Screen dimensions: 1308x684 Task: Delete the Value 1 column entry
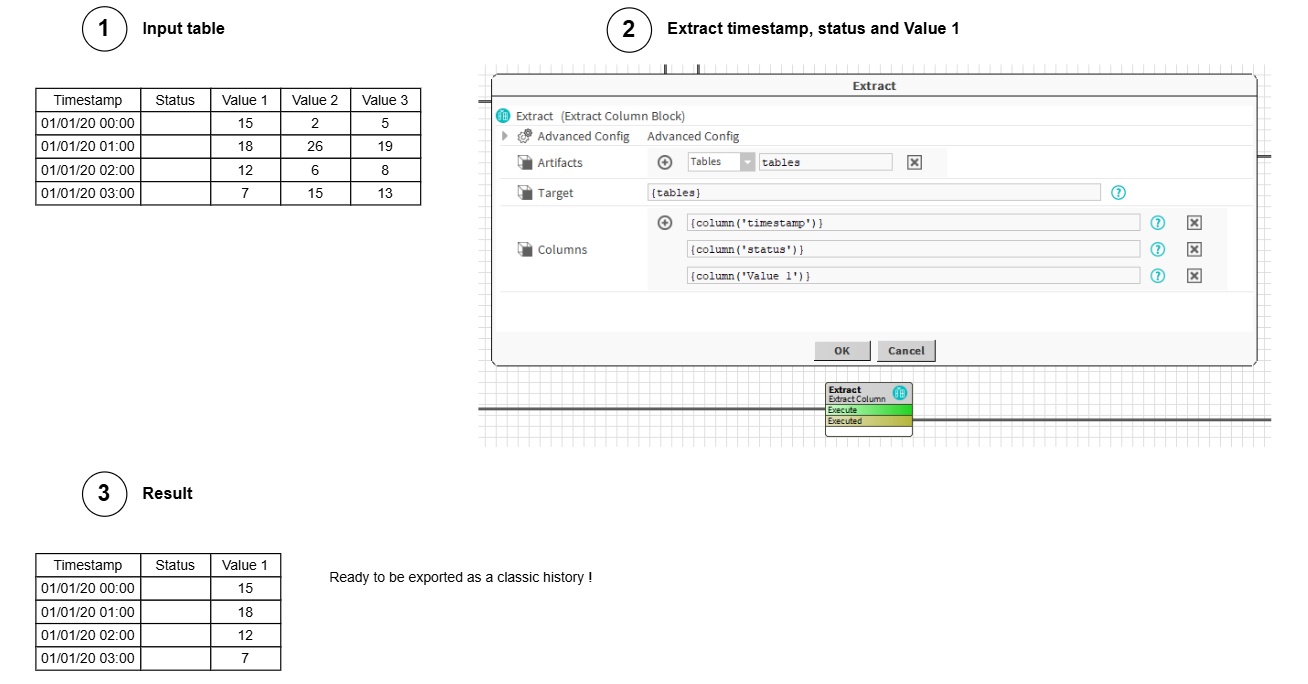click(x=1194, y=276)
